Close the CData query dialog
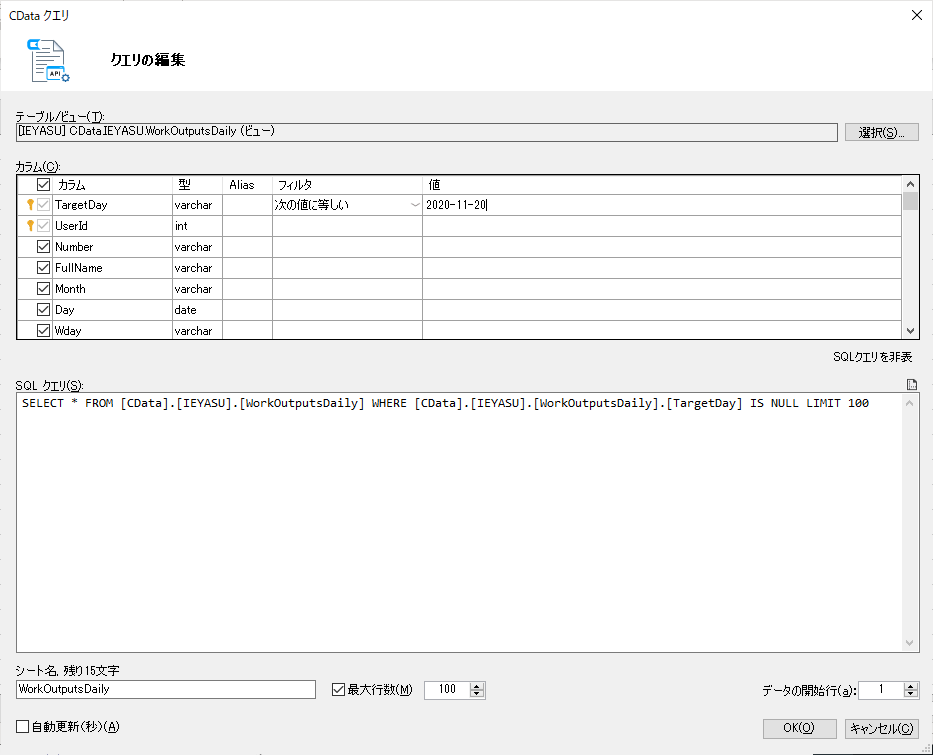This screenshot has height=755, width=933. coord(917,15)
